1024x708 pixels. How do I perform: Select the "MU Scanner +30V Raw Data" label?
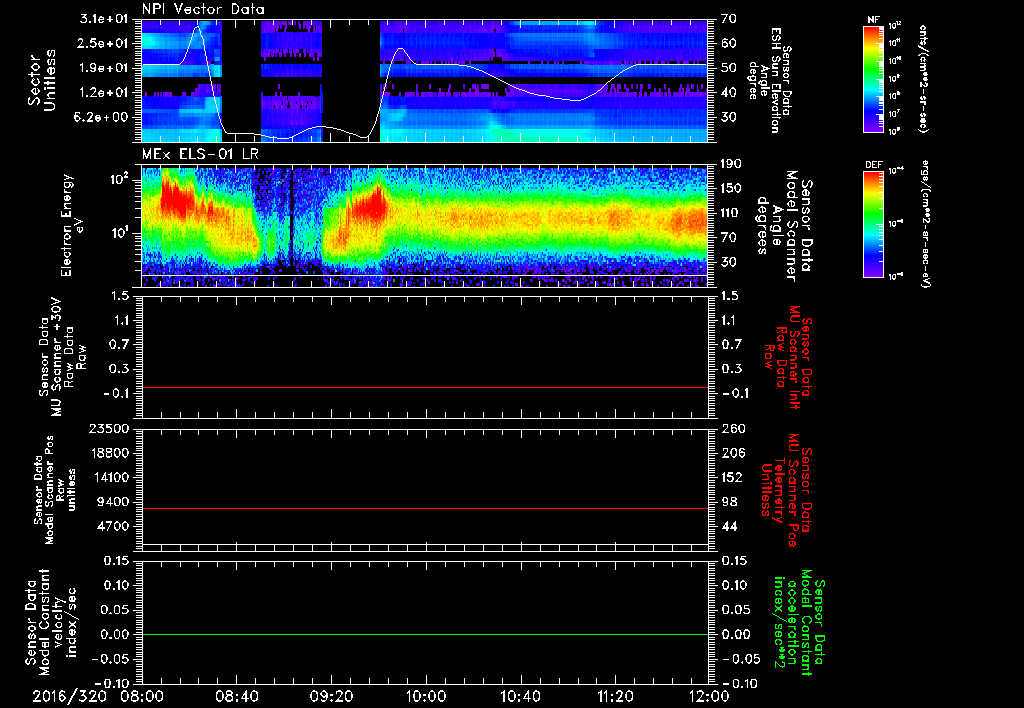tap(63, 358)
